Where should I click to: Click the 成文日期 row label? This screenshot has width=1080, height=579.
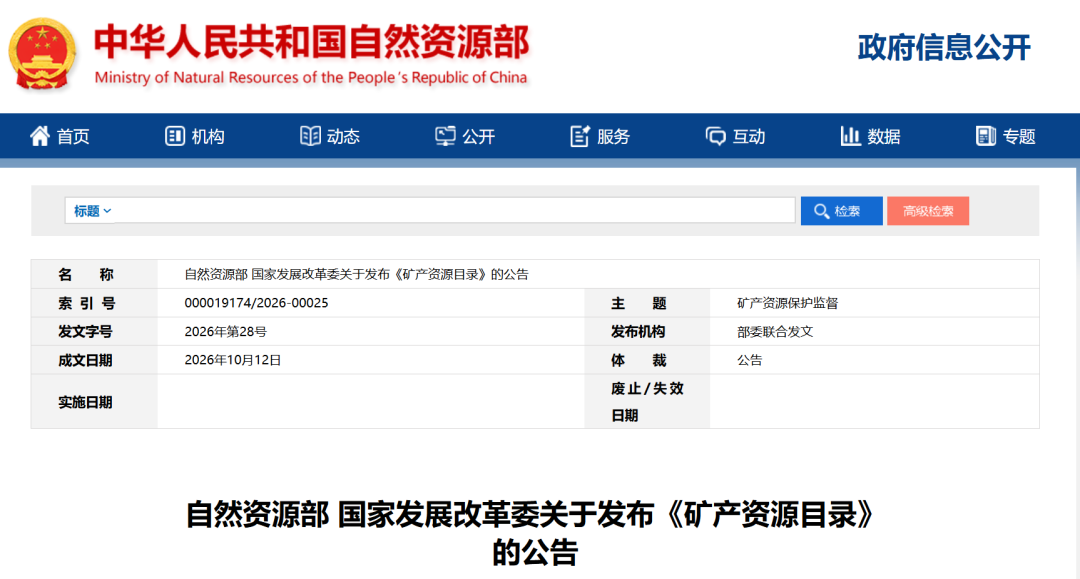pyautogui.click(x=85, y=361)
